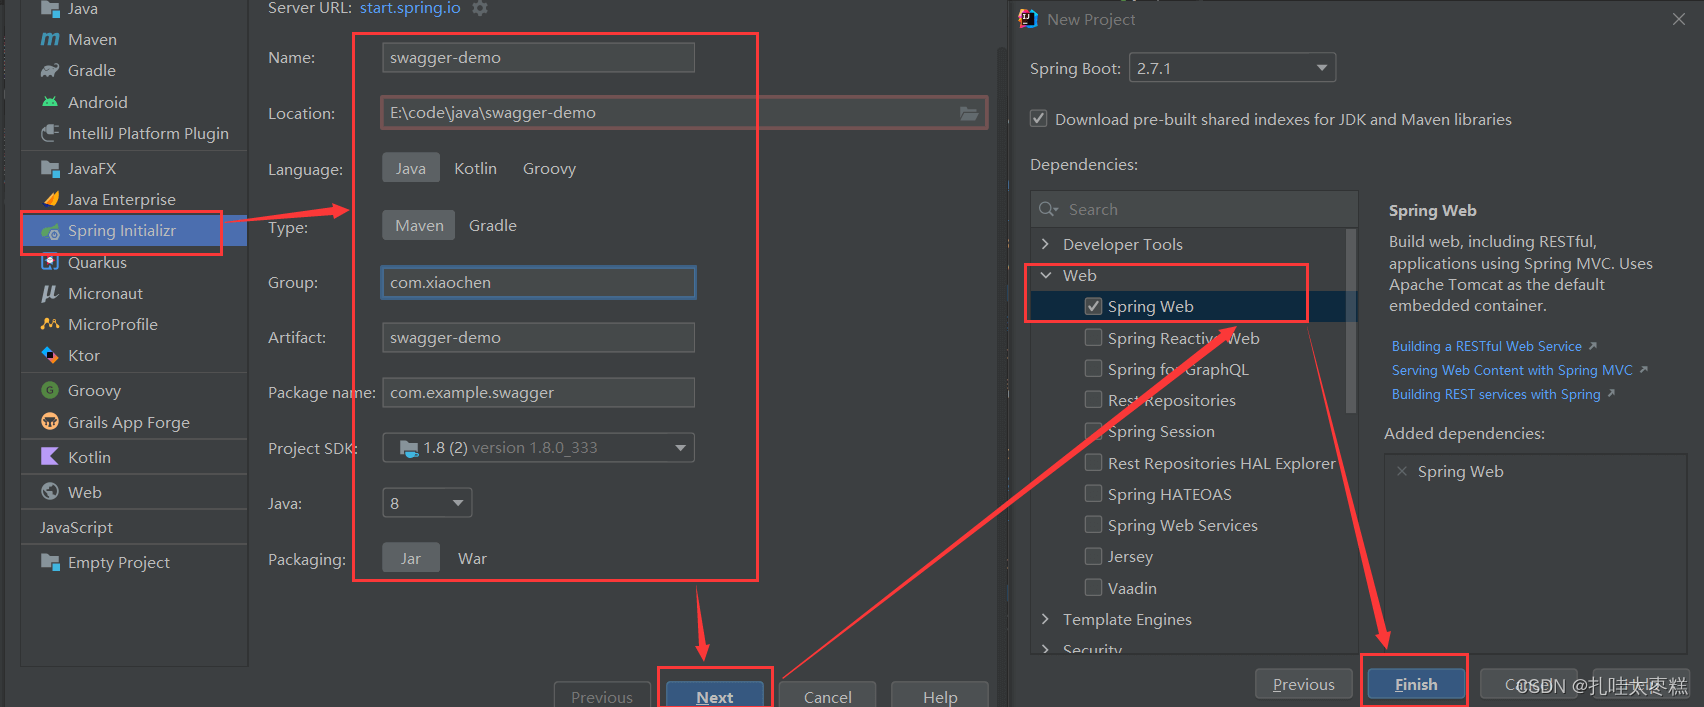Check Spring Reactive Web dependency

[1094, 338]
